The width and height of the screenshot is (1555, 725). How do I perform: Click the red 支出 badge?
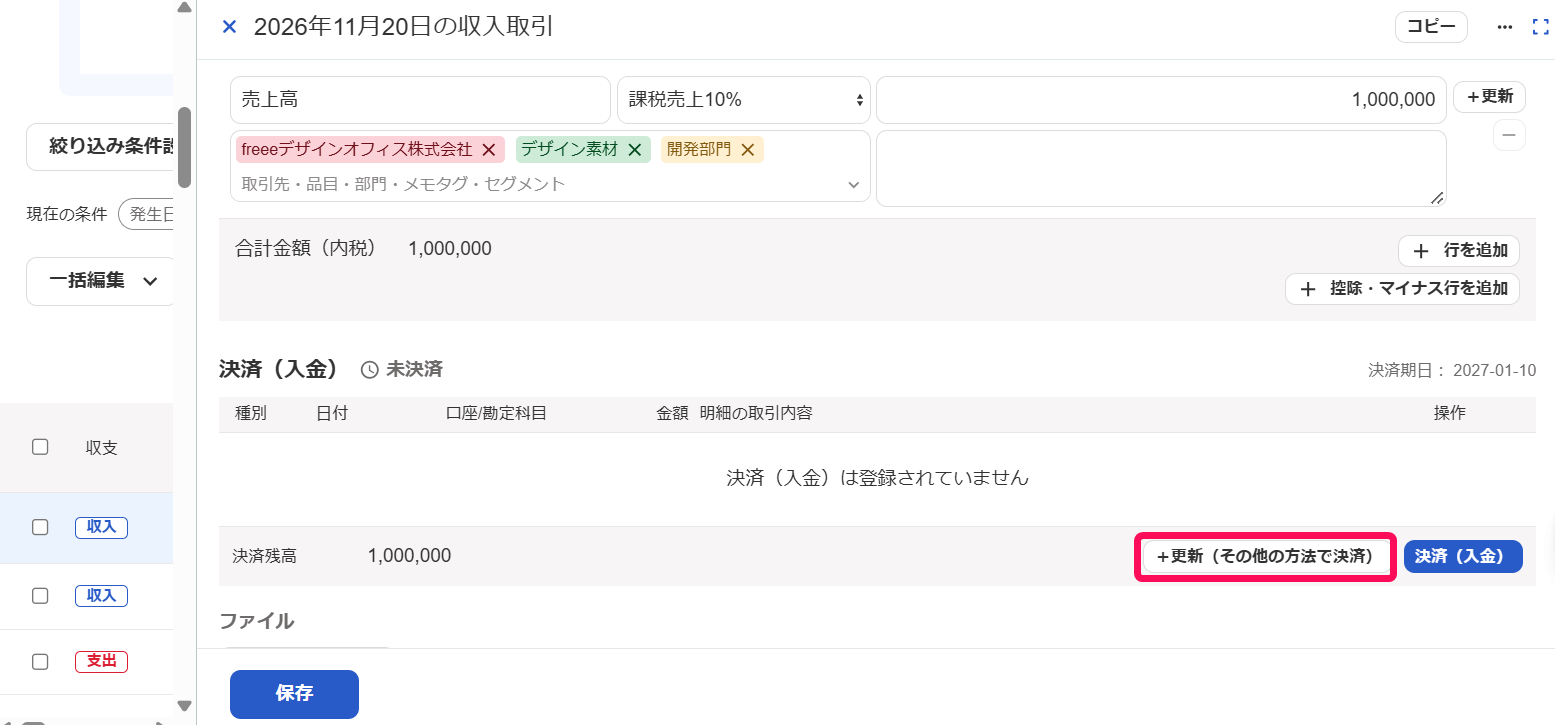pyautogui.click(x=101, y=661)
